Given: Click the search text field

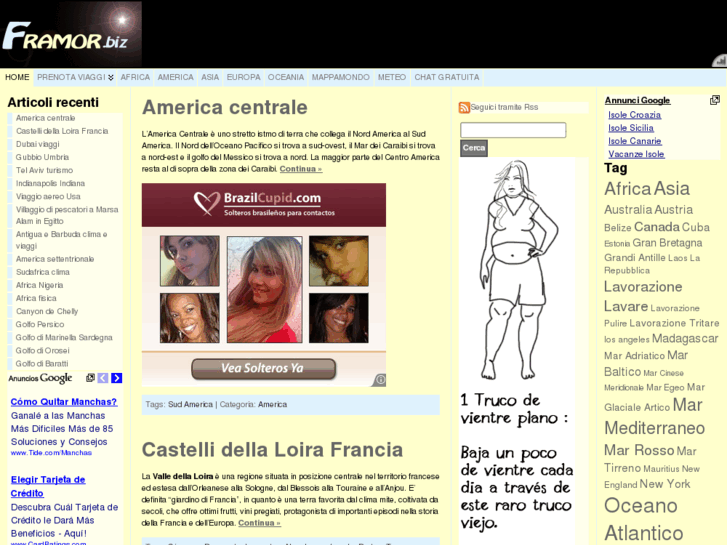Looking at the screenshot, I should pyautogui.click(x=513, y=130).
